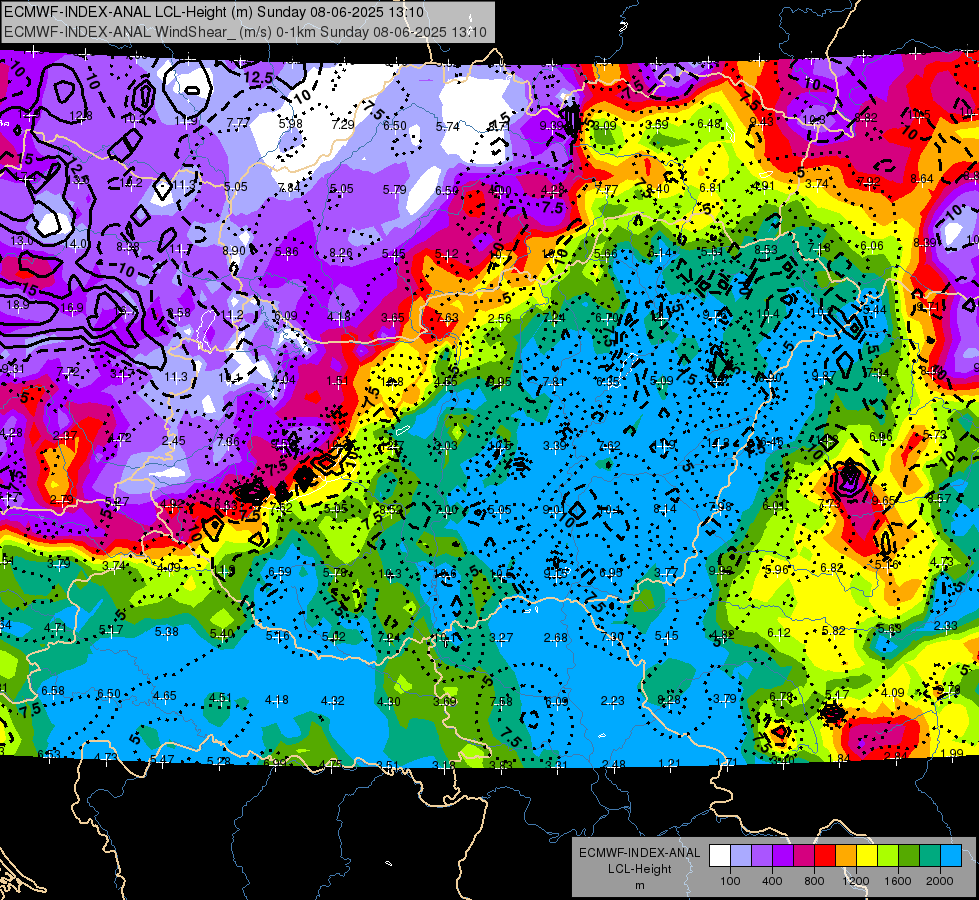This screenshot has height=900, width=979.
Task: Click the wind shear value '6.12'
Action: pyautogui.click(x=779, y=633)
